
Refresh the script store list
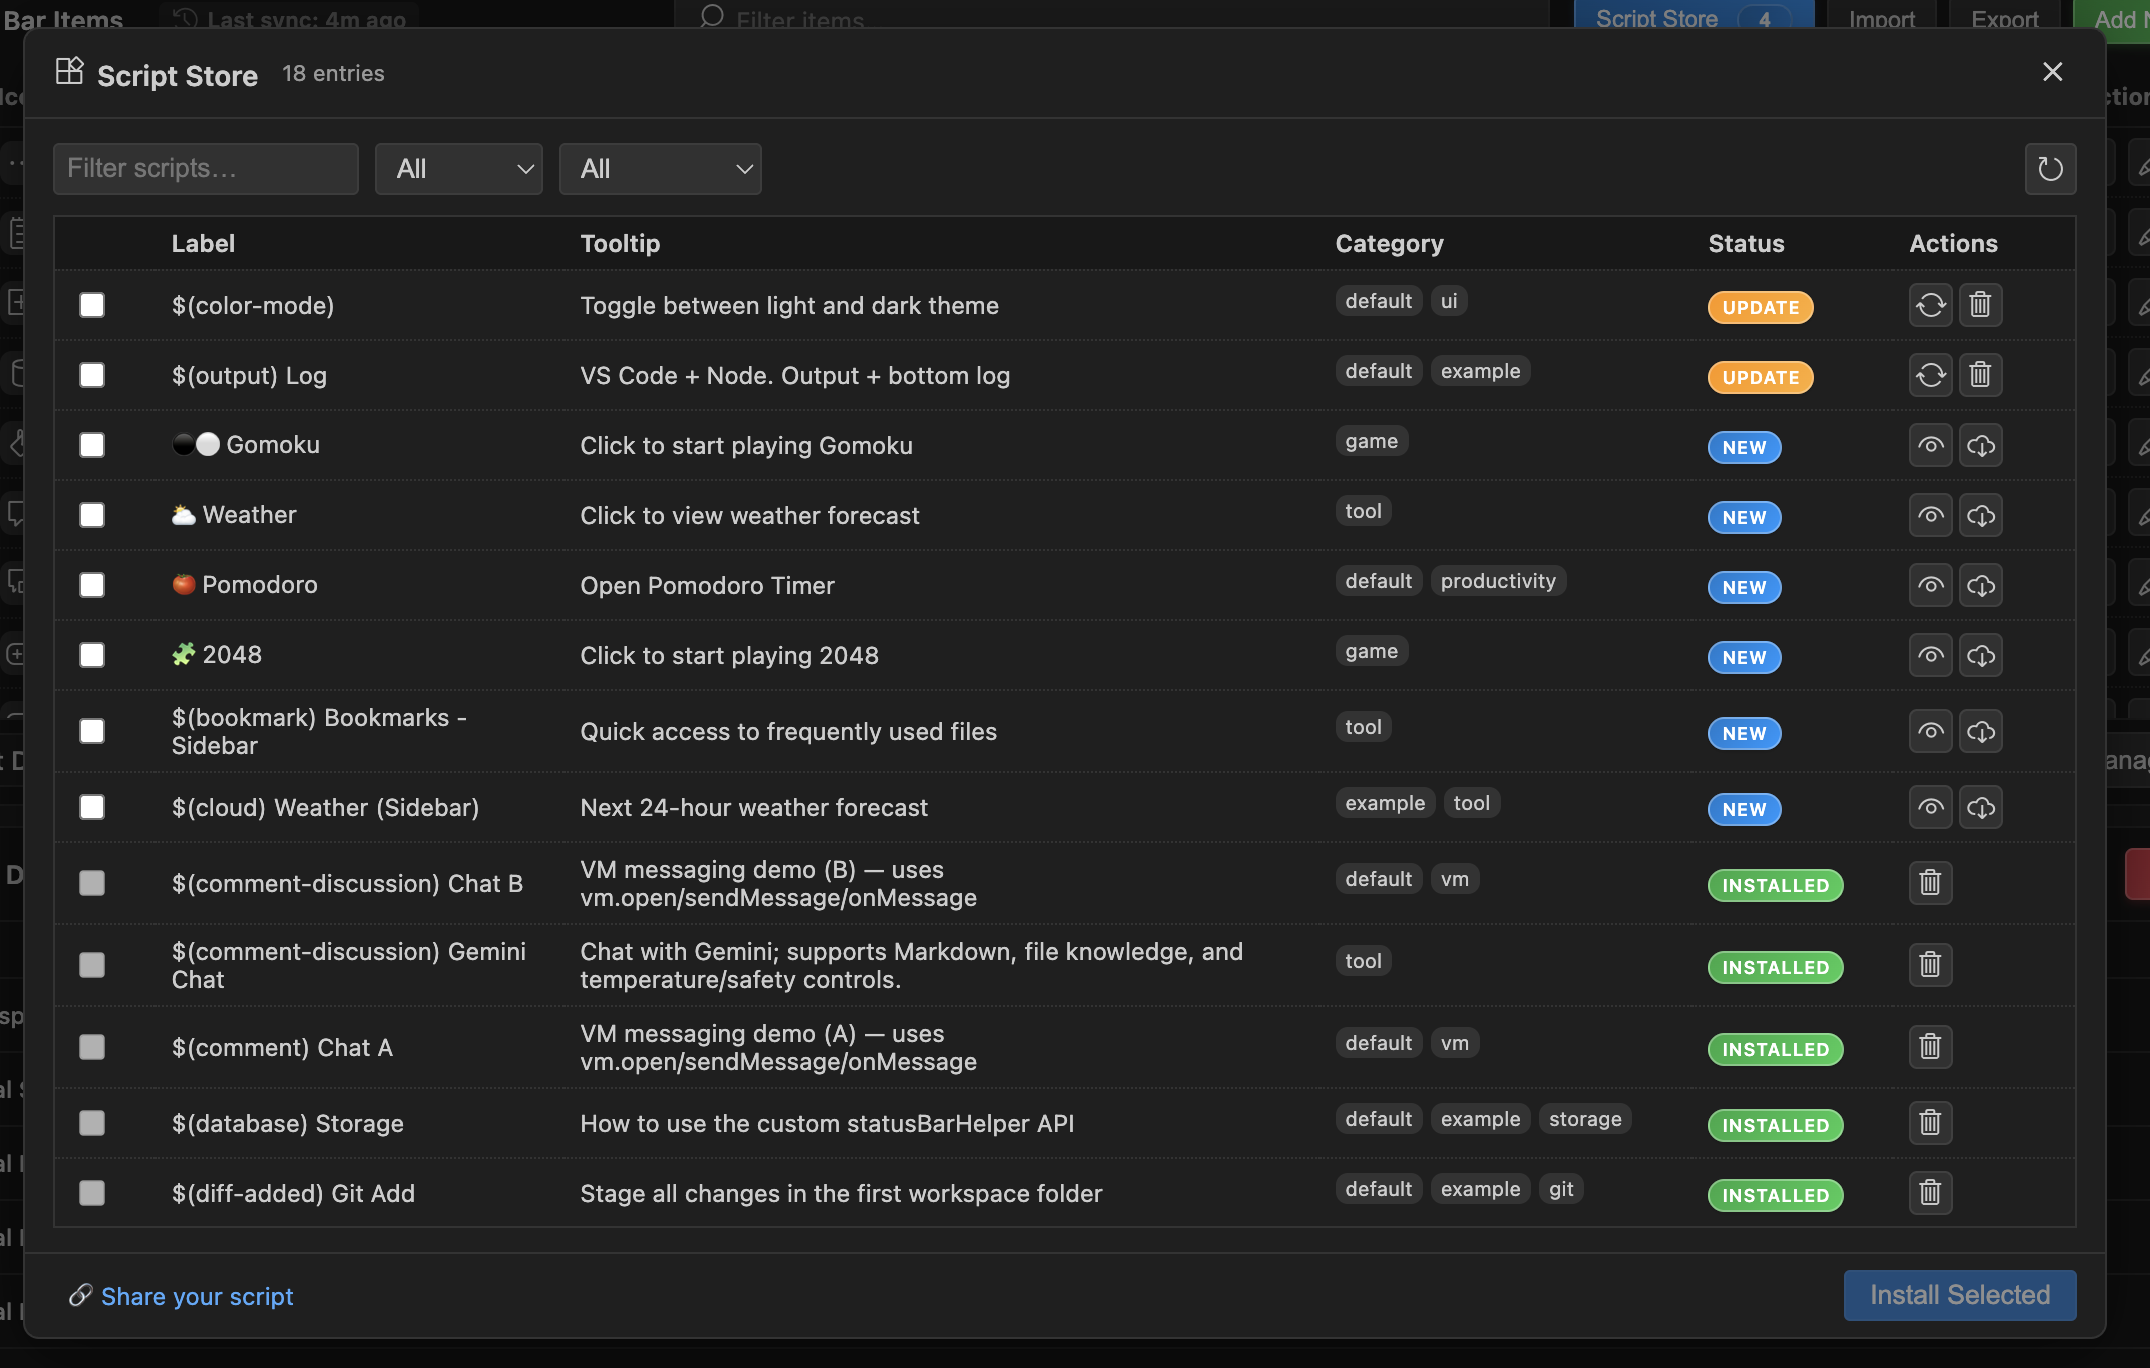click(2050, 169)
